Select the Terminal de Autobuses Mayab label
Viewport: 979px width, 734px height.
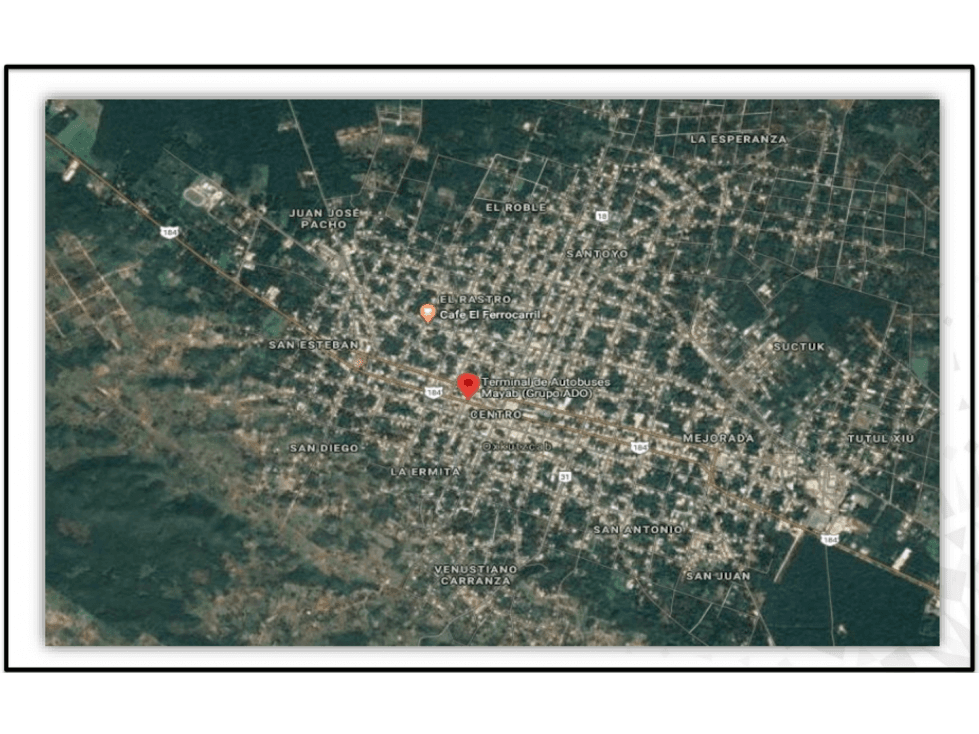coord(546,387)
